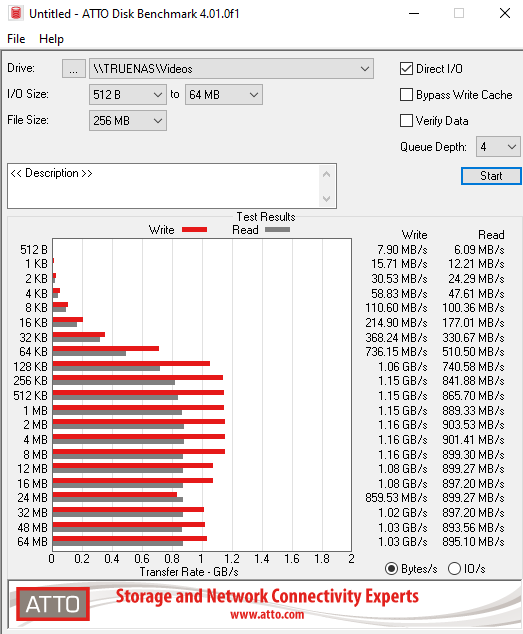
Task: Open the 64 MB maximum I/O size dropdown
Action: click(x=224, y=95)
